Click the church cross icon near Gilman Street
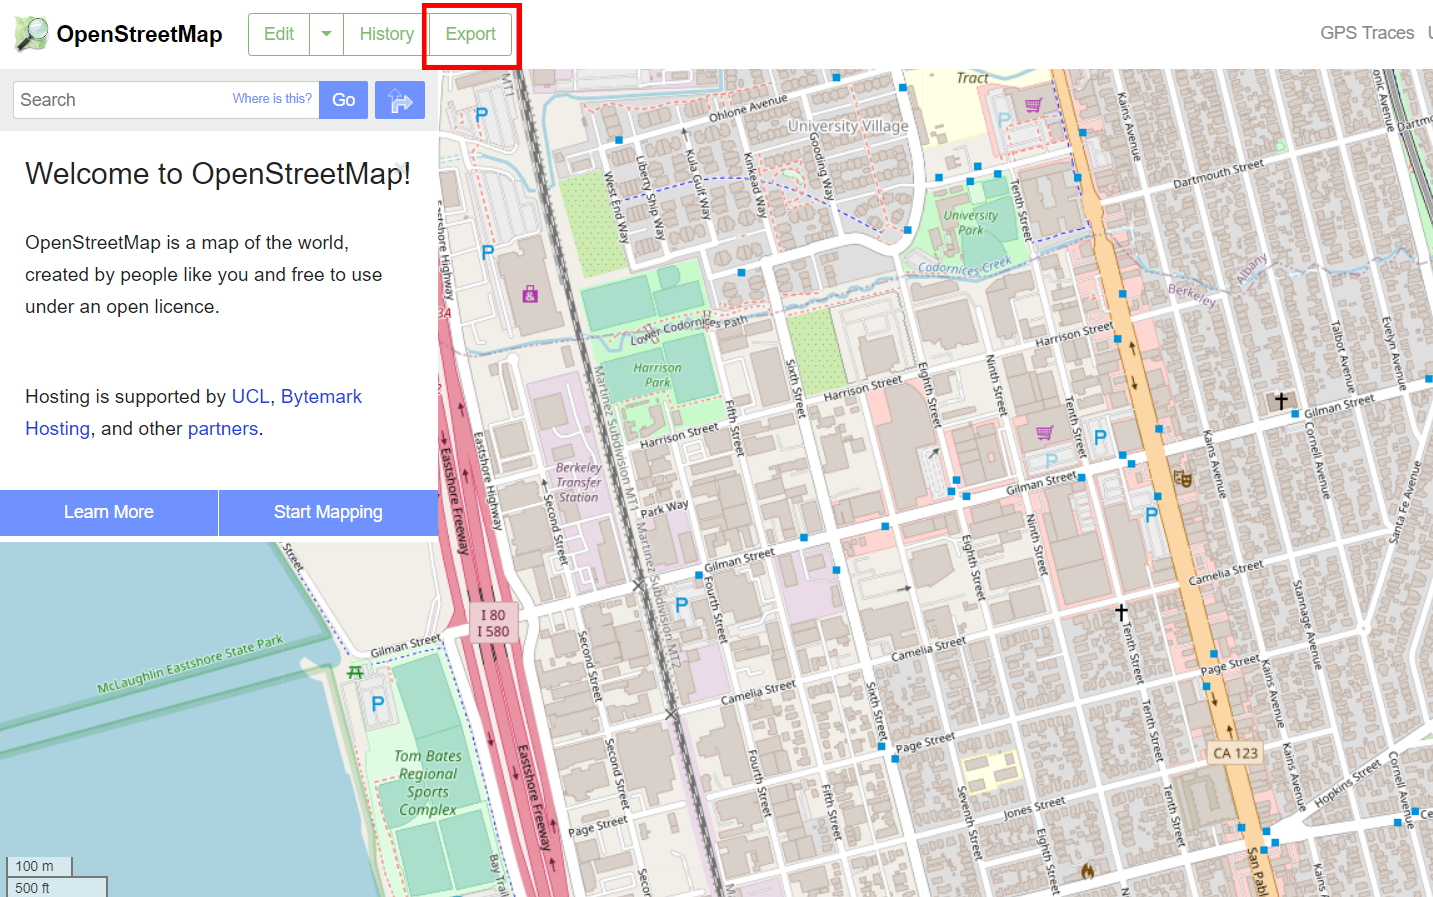 pos(1281,401)
